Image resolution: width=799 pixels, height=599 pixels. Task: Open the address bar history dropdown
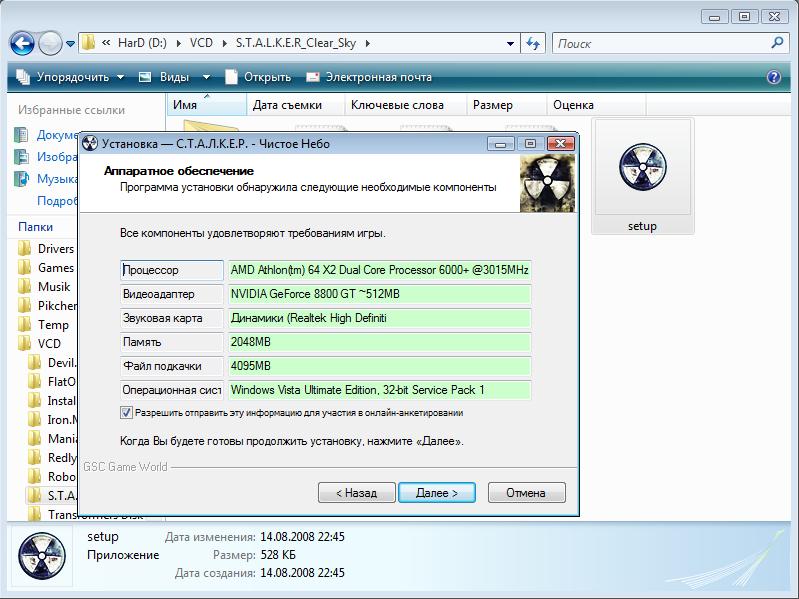tap(510, 44)
